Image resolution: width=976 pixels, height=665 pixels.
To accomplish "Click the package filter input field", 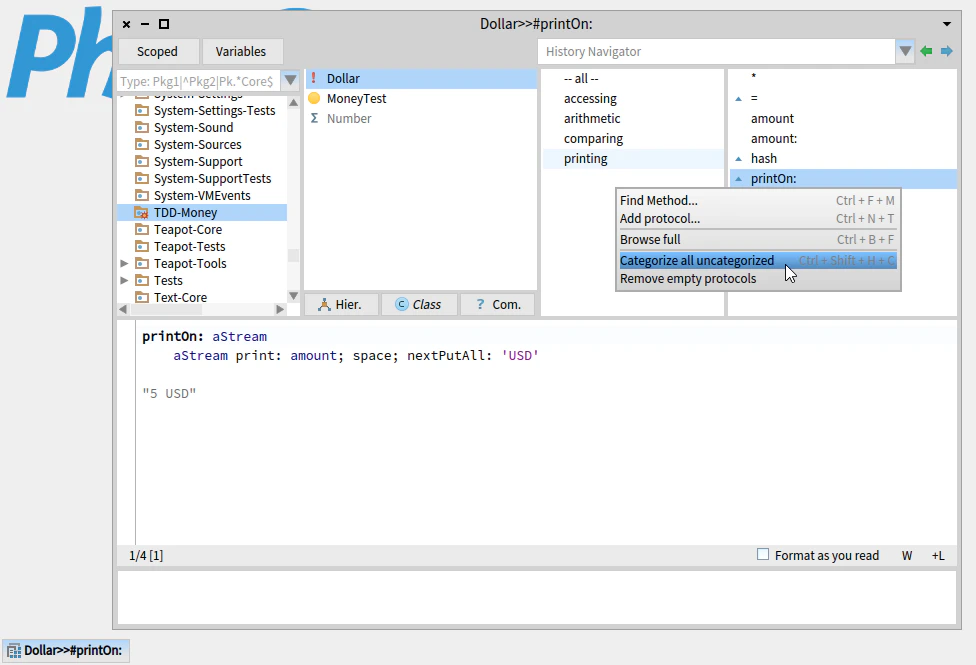I will (x=199, y=81).
